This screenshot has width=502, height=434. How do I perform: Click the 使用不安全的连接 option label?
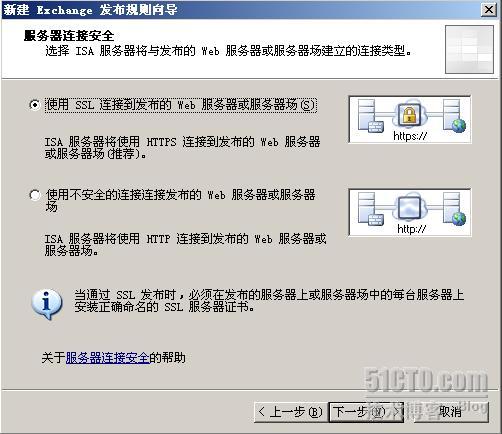coord(180,200)
